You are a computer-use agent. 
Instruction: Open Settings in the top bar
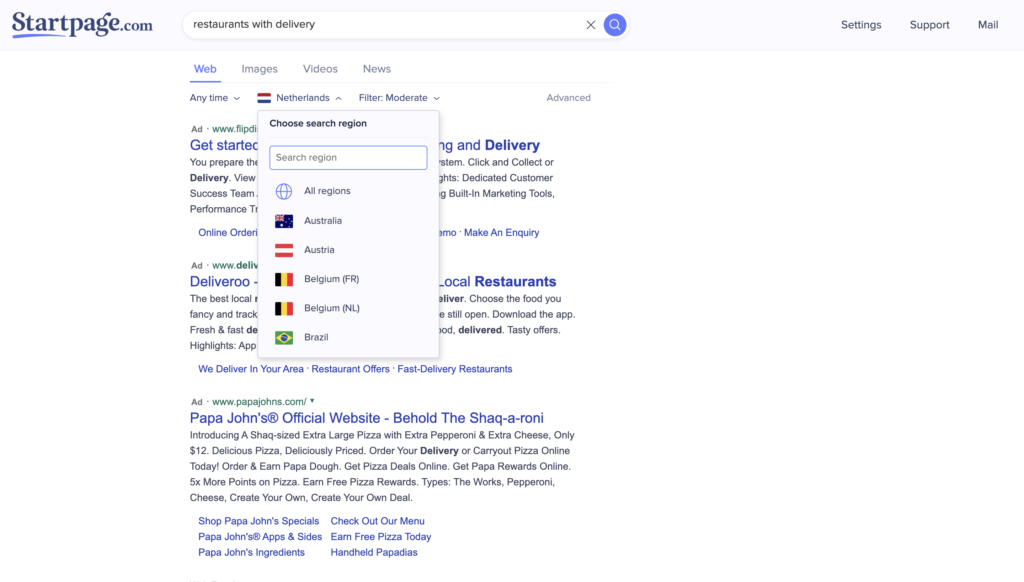(861, 25)
